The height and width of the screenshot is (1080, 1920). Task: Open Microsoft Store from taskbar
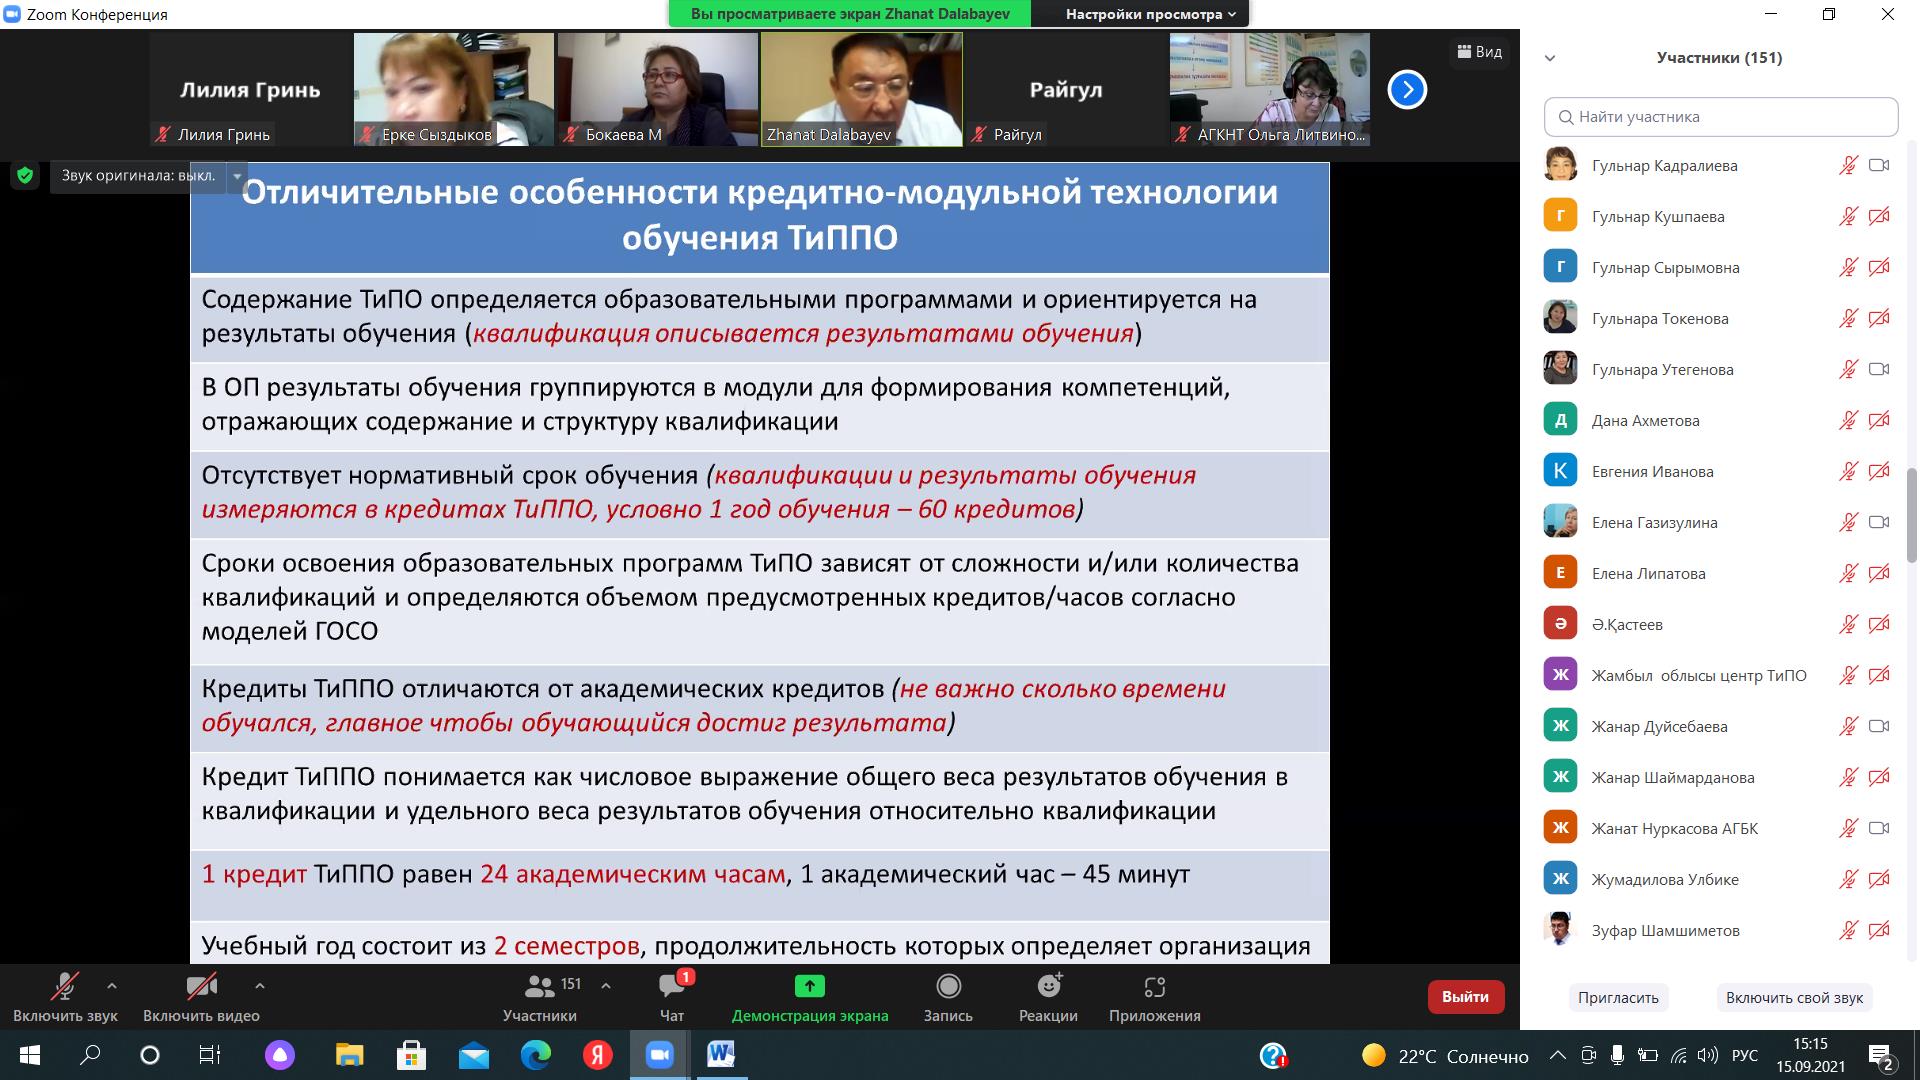coord(411,1055)
